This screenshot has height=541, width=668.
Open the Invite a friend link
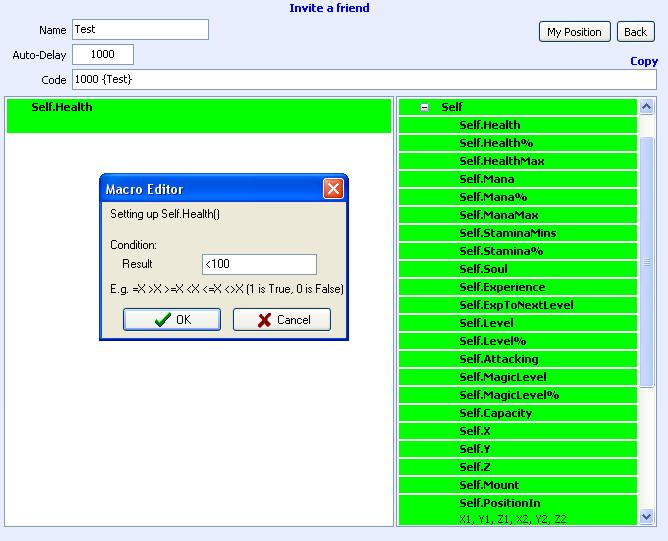pos(329,8)
